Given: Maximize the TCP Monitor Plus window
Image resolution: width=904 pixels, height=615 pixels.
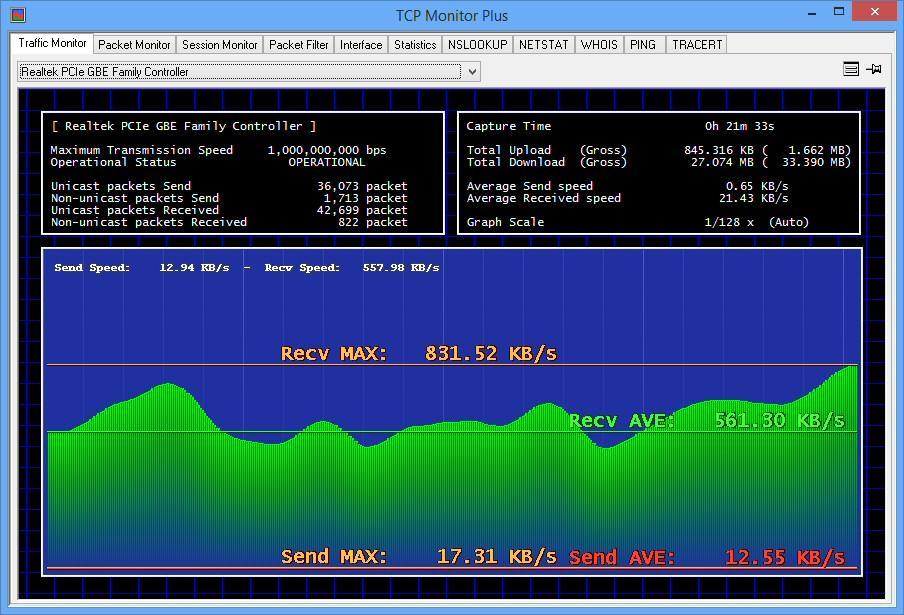Looking at the screenshot, I should point(838,12).
